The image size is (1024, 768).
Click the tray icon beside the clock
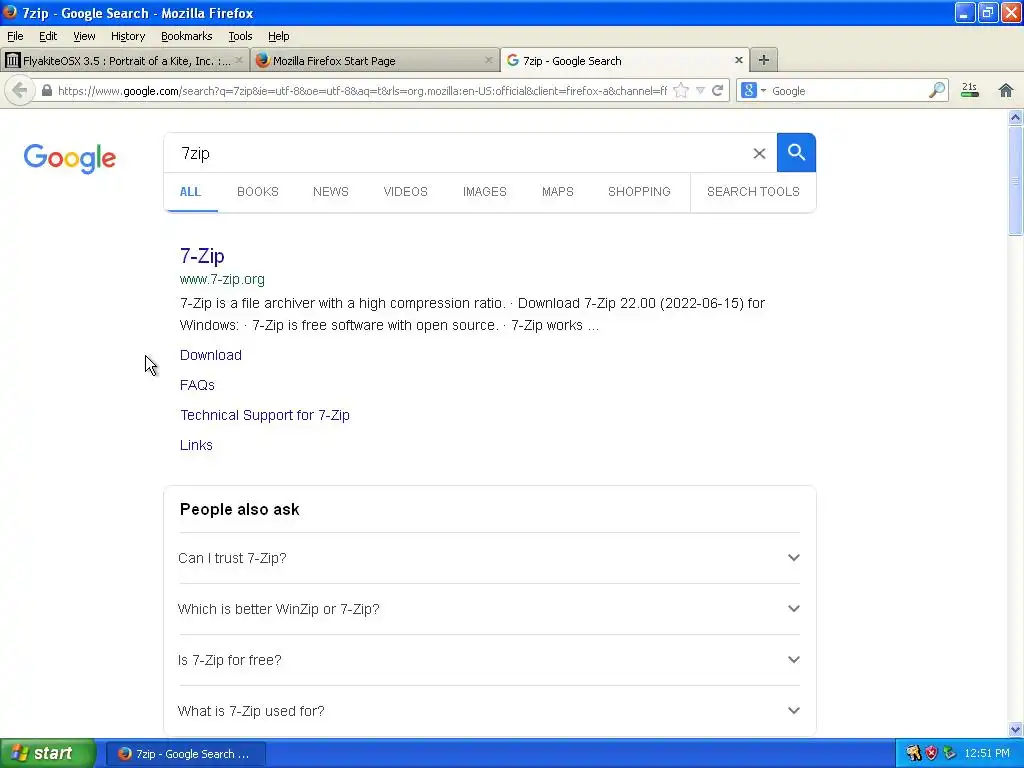[x=950, y=753]
